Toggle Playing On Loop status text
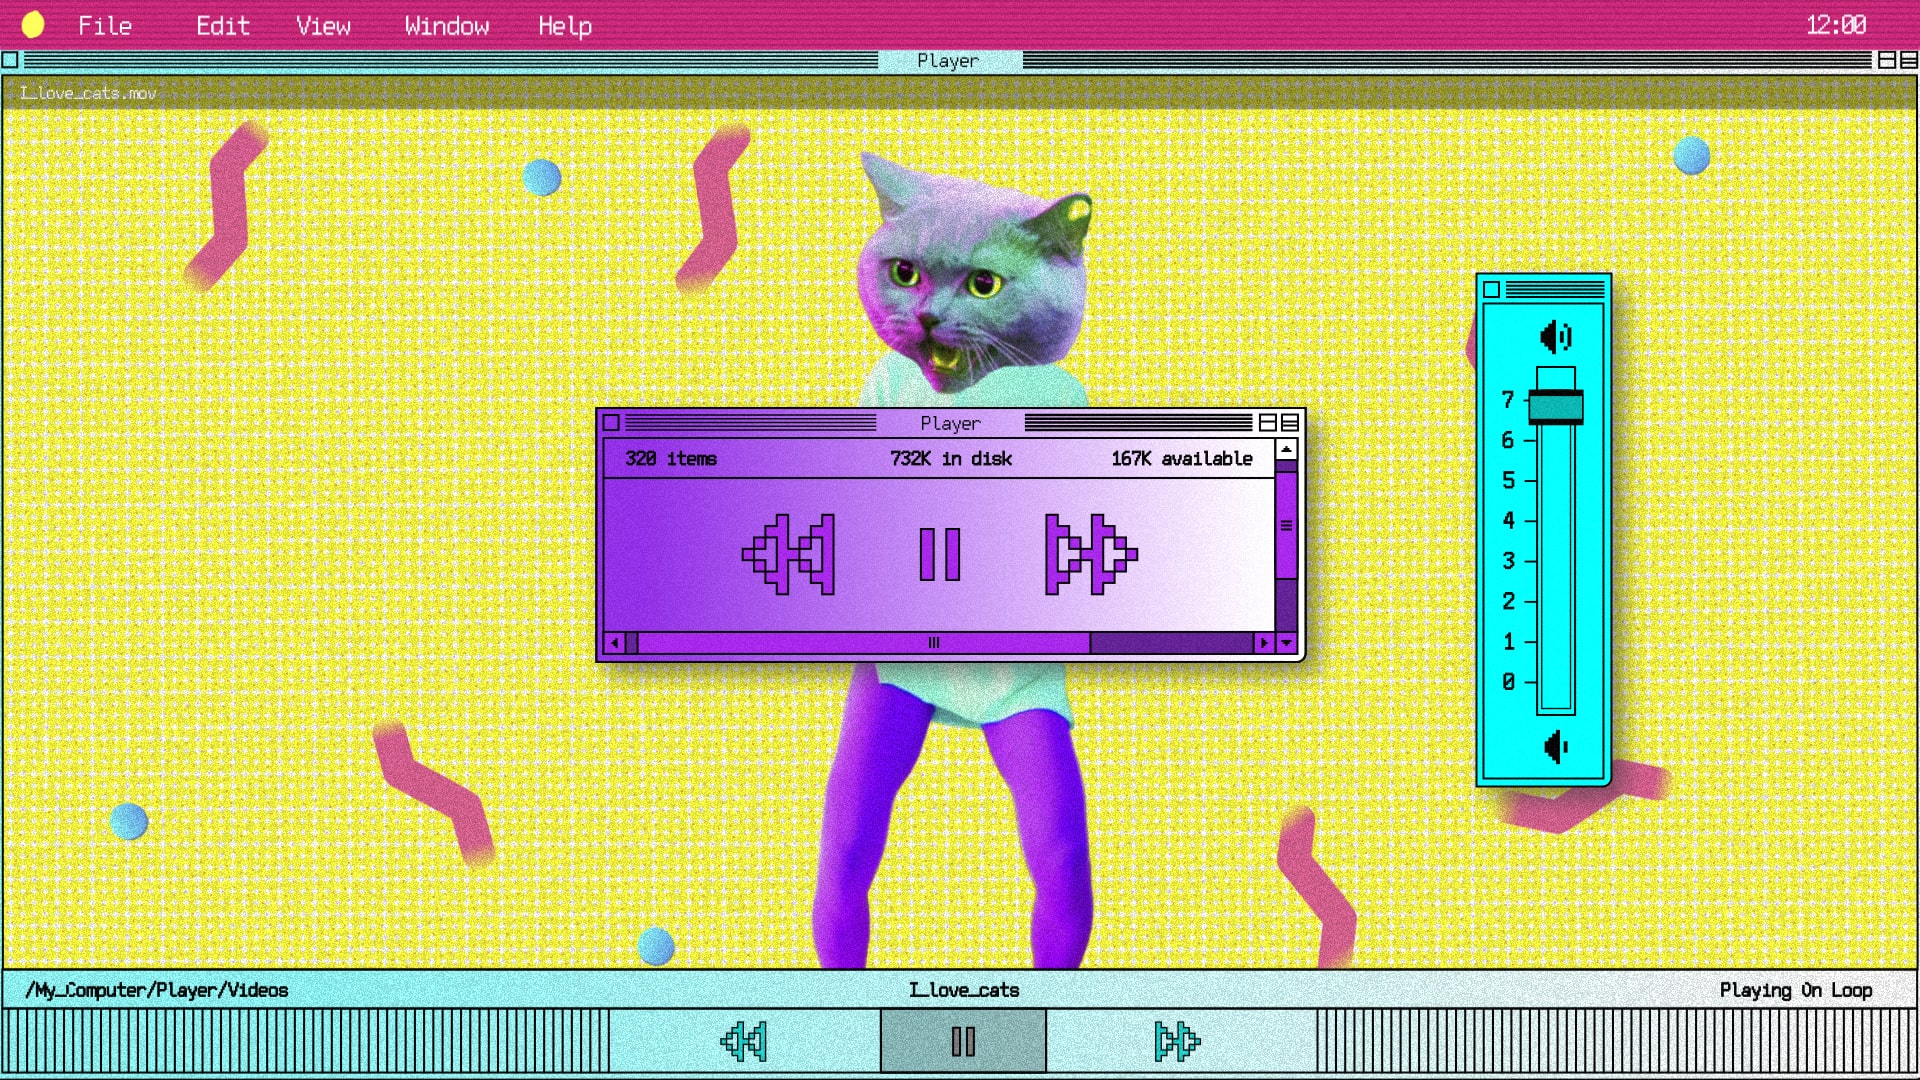This screenshot has height=1080, width=1920. 1795,990
